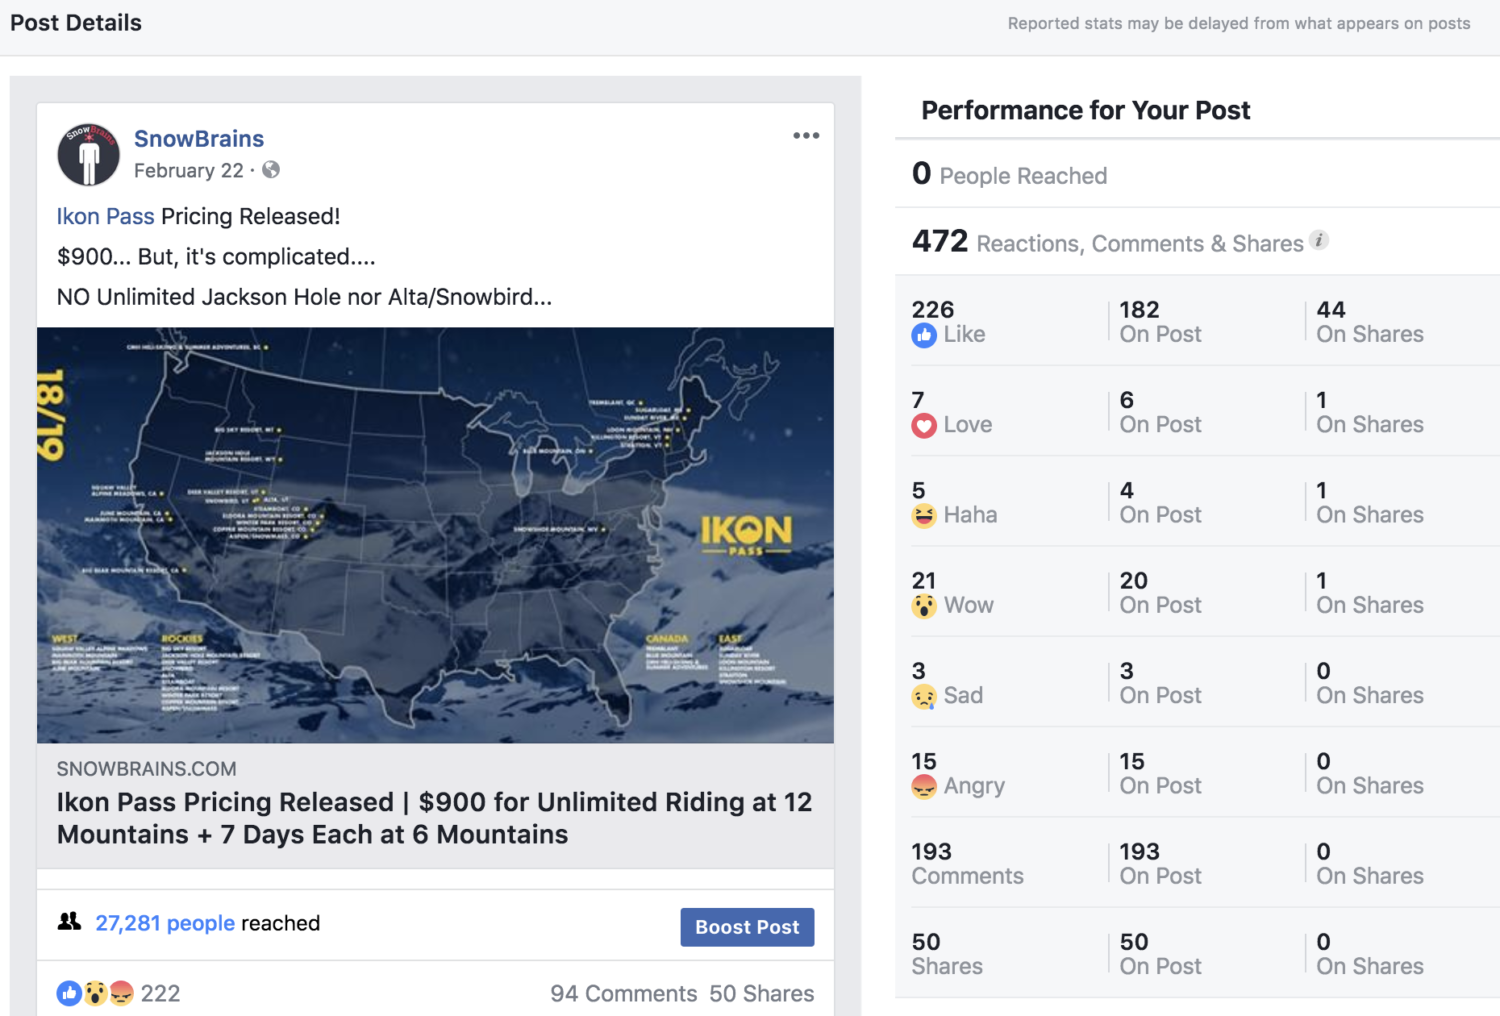
Task: Click the Wow surprised emoji icon
Action: [x=924, y=606]
